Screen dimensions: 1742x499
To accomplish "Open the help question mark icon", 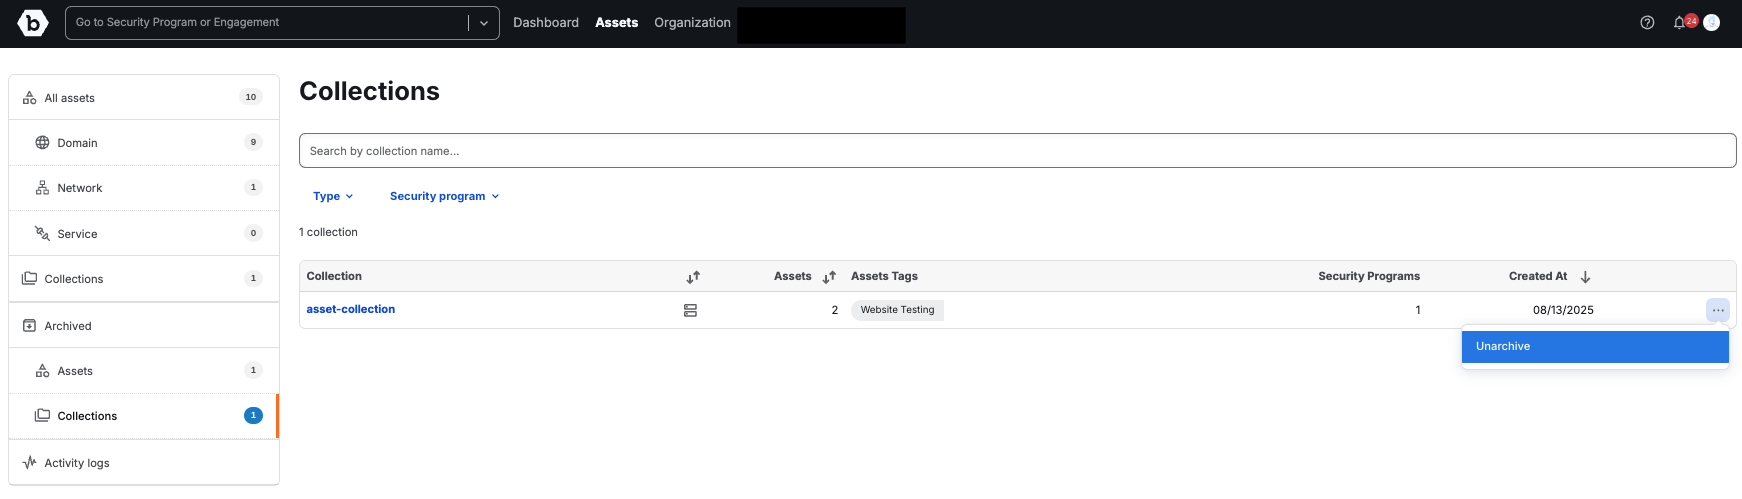I will click(x=1647, y=22).
